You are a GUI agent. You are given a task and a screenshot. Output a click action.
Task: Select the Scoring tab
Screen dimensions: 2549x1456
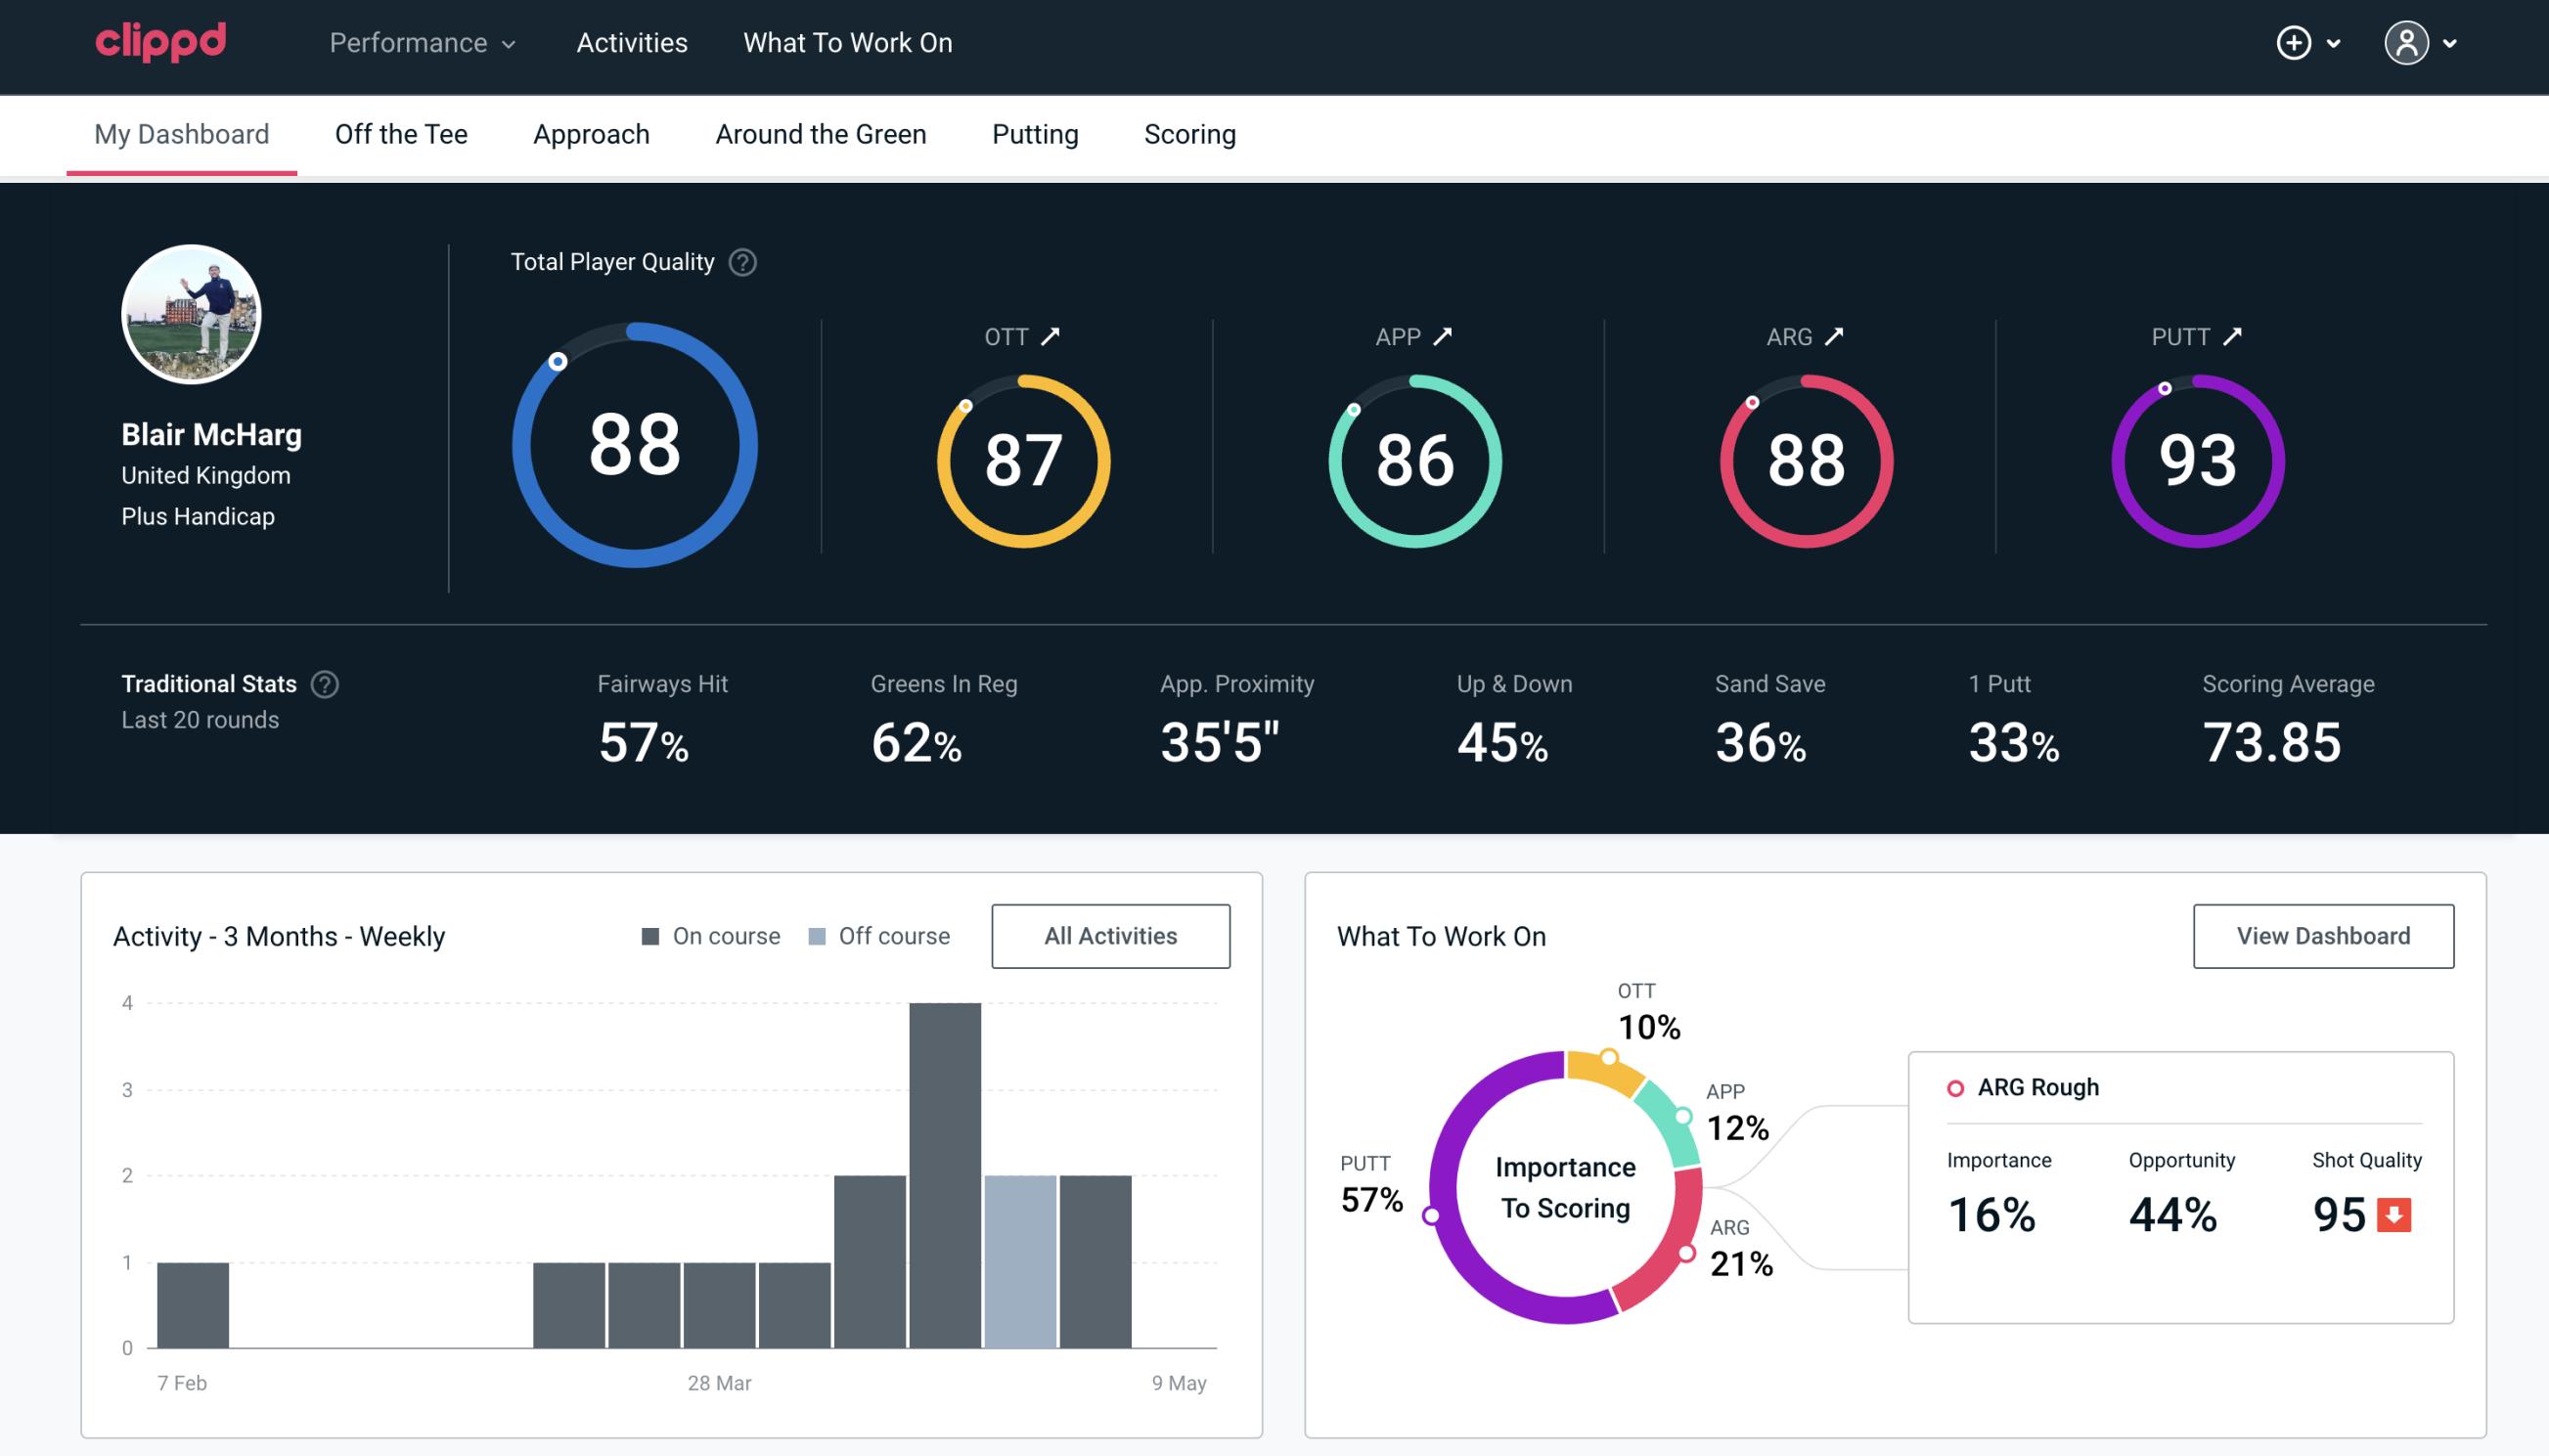tap(1190, 133)
